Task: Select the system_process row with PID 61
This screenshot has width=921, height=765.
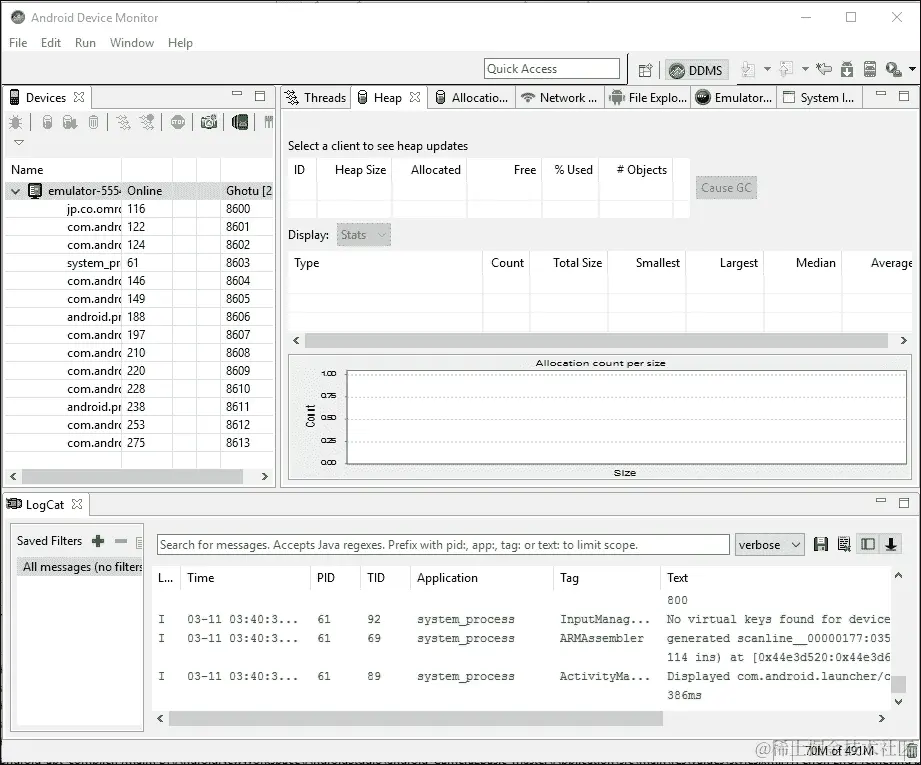Action: (139, 263)
